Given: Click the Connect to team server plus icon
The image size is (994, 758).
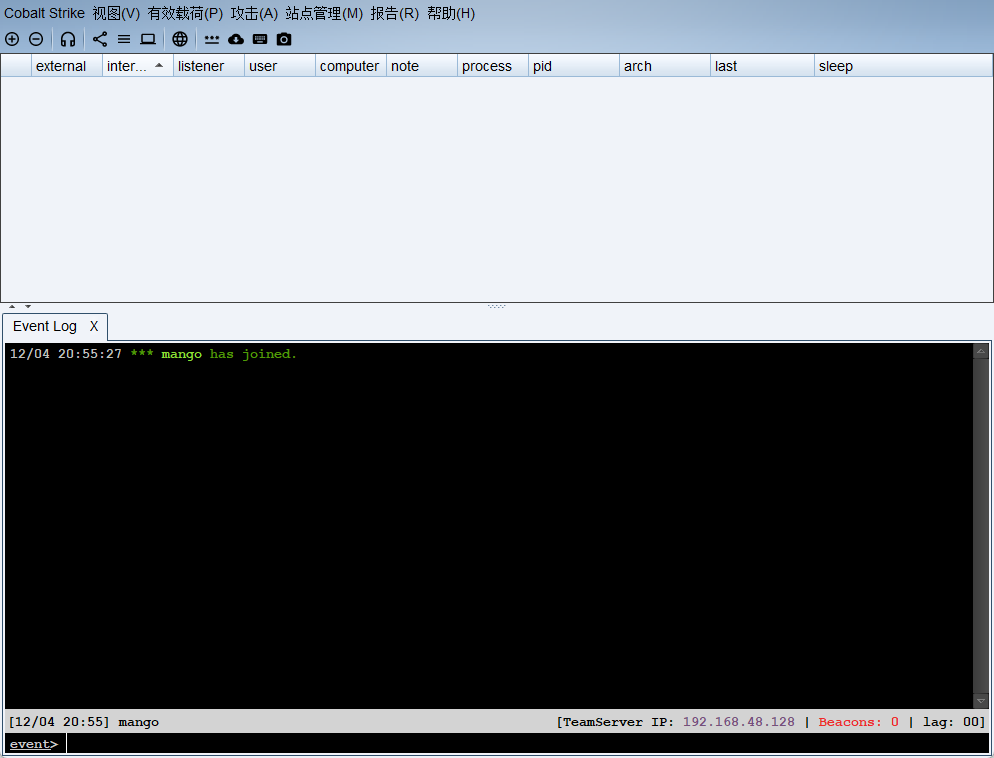Looking at the screenshot, I should pyautogui.click(x=12, y=39).
